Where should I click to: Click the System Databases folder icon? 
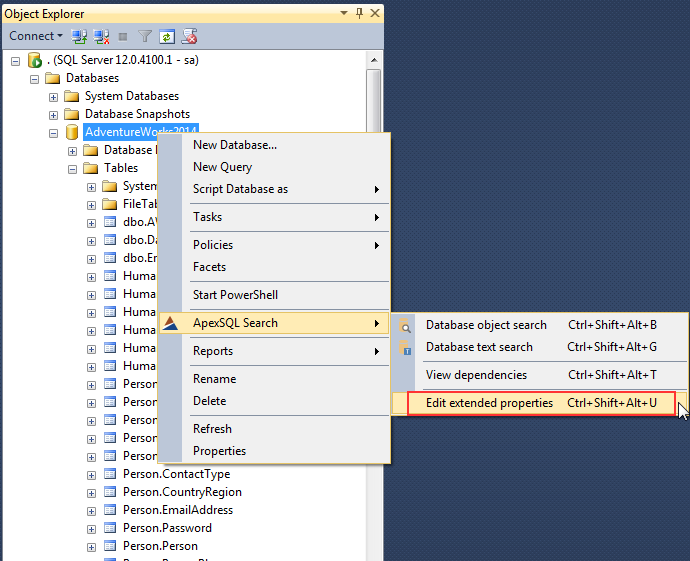[71, 96]
